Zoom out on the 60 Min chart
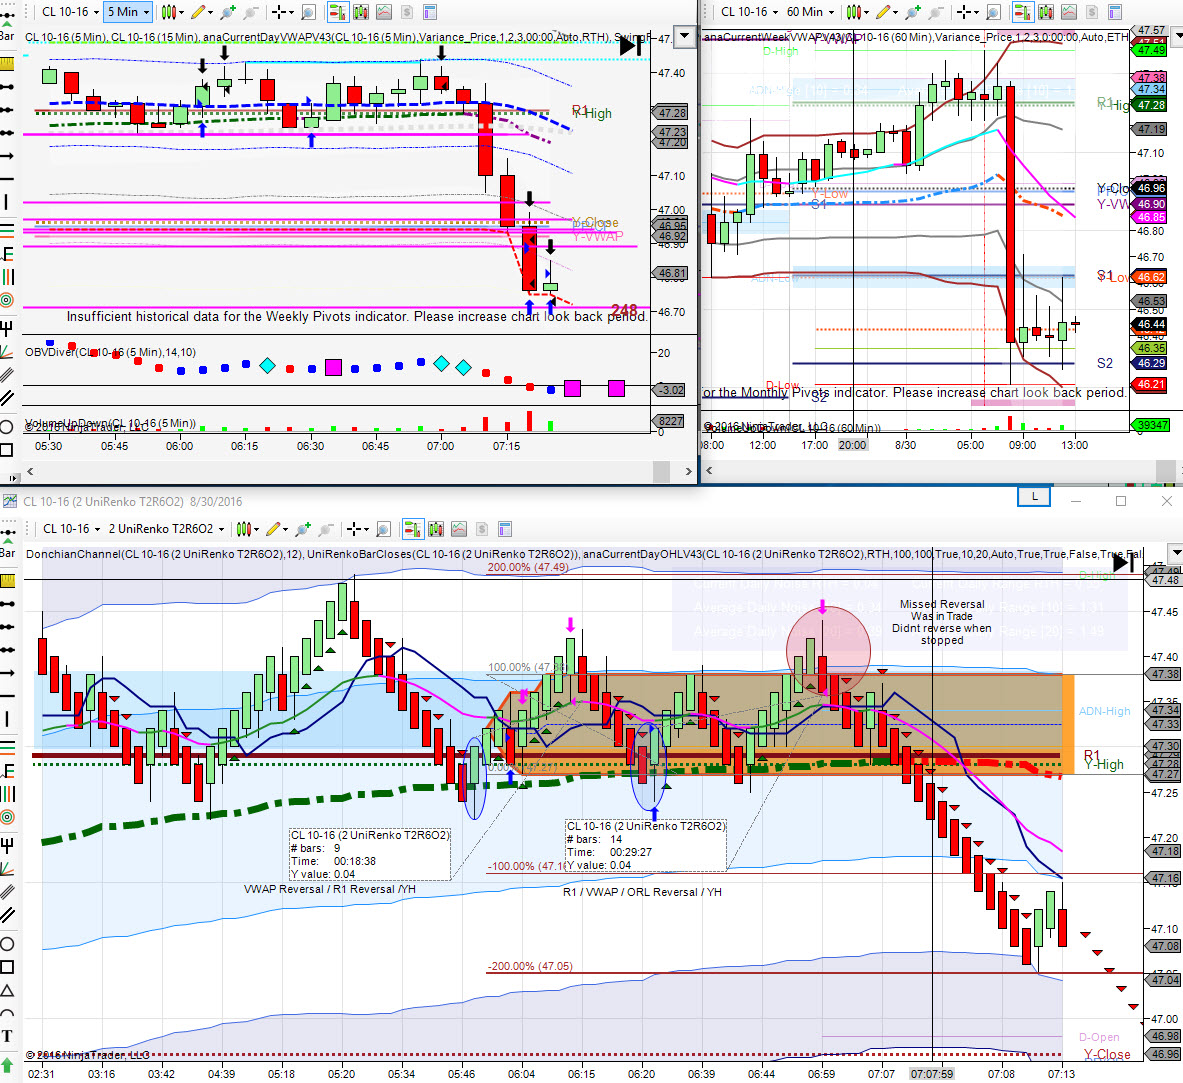The height and width of the screenshot is (1083, 1183). pyautogui.click(x=936, y=12)
